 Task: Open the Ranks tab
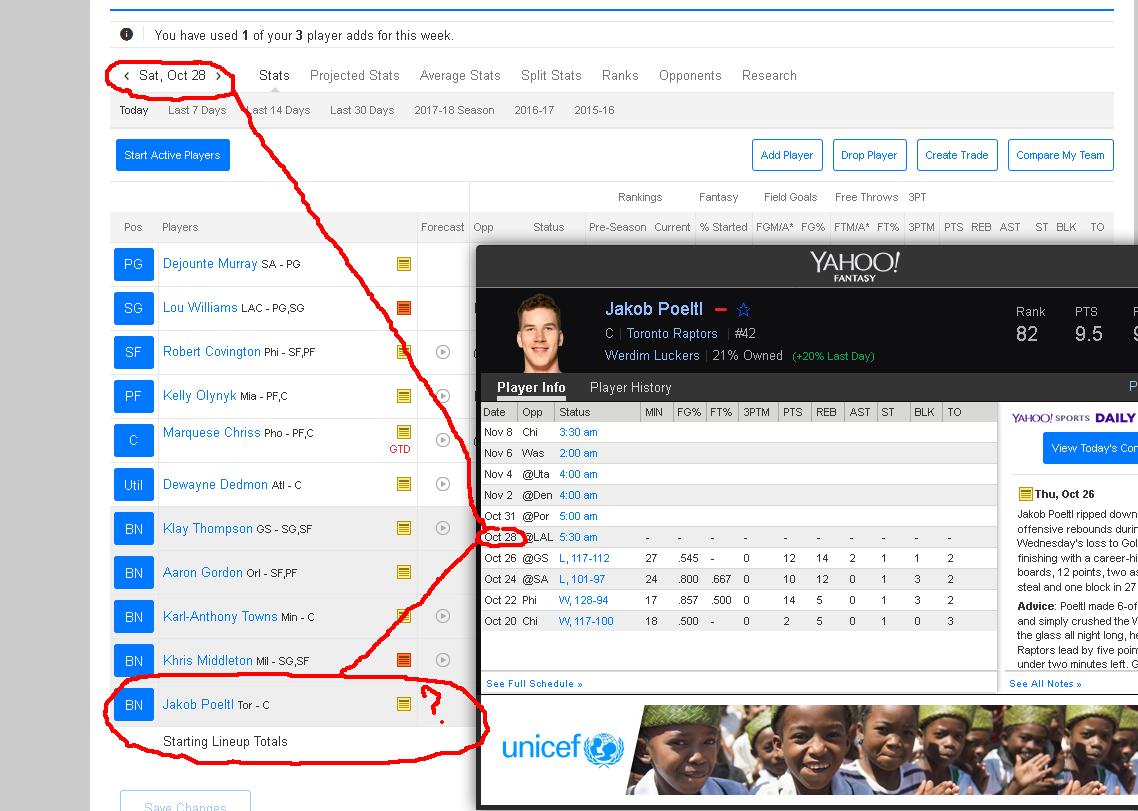click(x=620, y=76)
